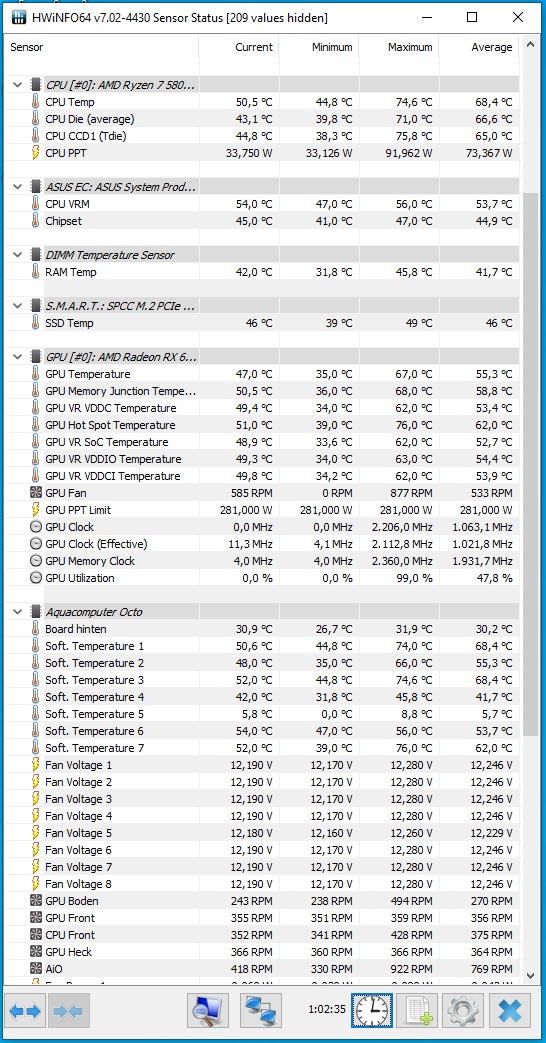This screenshot has width=546, height=1043.
Task: Open the network remote monitoring button
Action: 261,1012
